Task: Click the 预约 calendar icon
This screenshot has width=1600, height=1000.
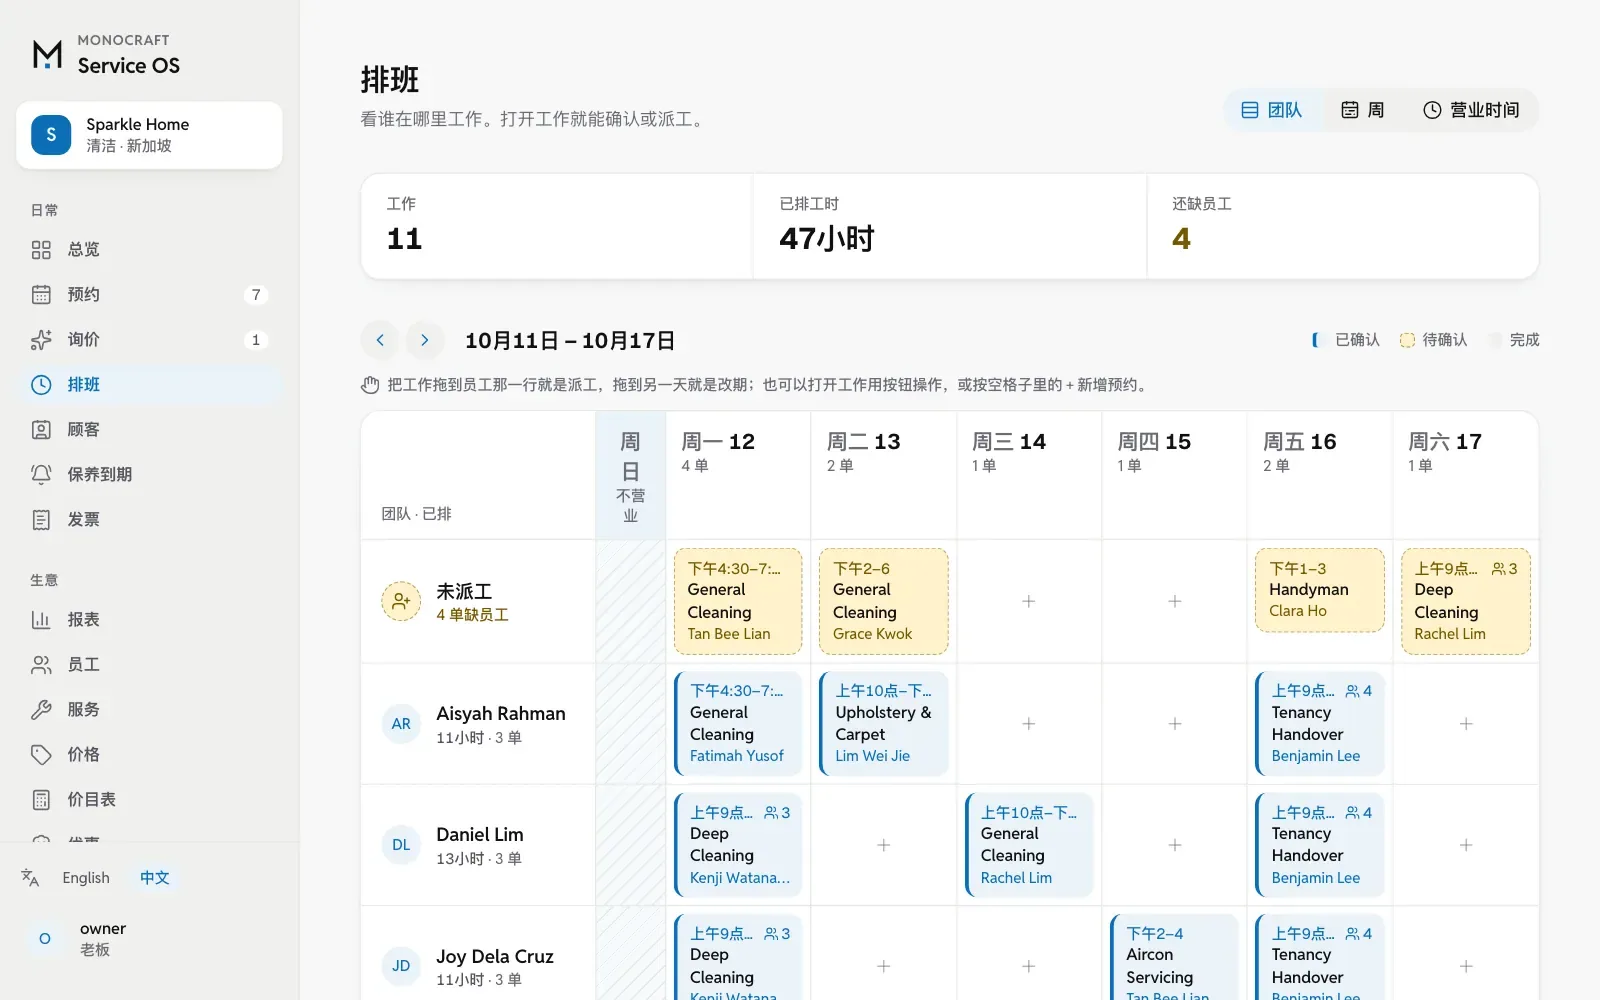Action: (41, 295)
